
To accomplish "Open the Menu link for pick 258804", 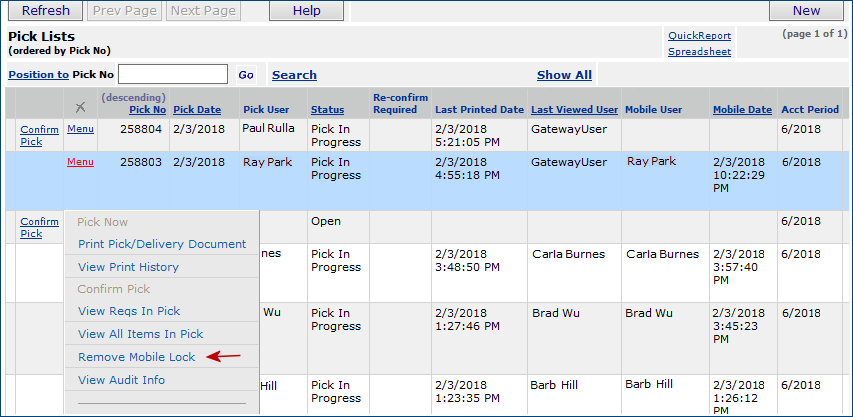I will [x=80, y=129].
